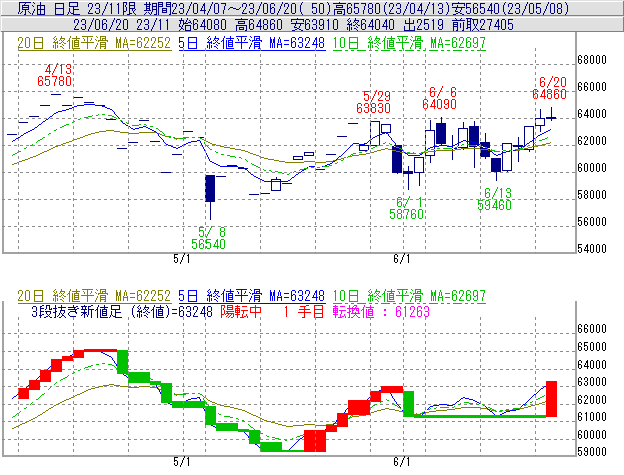The height and width of the screenshot is (475, 624).
Task: Click the 6/1 date label under the lower chart
Action: [x=402, y=462]
